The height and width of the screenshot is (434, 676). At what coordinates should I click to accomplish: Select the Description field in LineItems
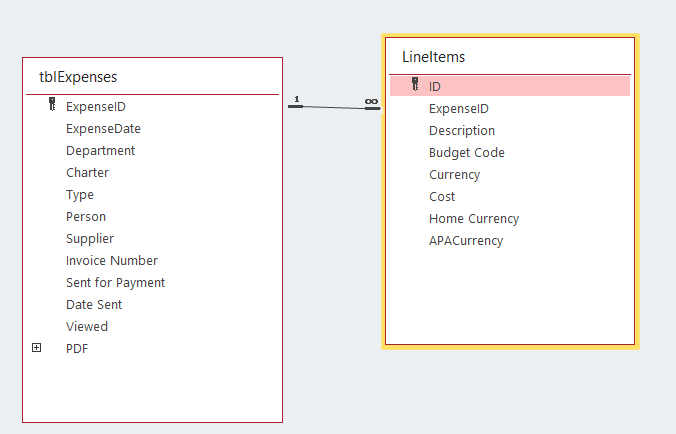(462, 130)
